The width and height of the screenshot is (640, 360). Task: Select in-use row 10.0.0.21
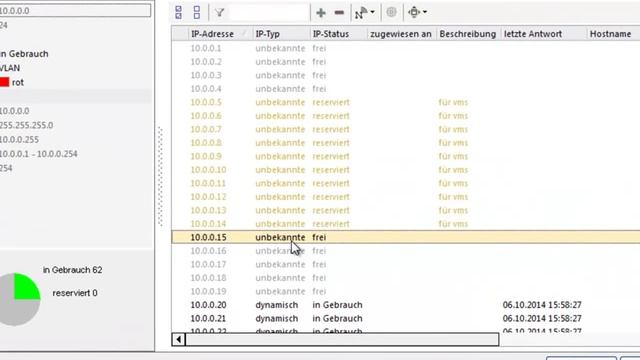click(x=406, y=318)
